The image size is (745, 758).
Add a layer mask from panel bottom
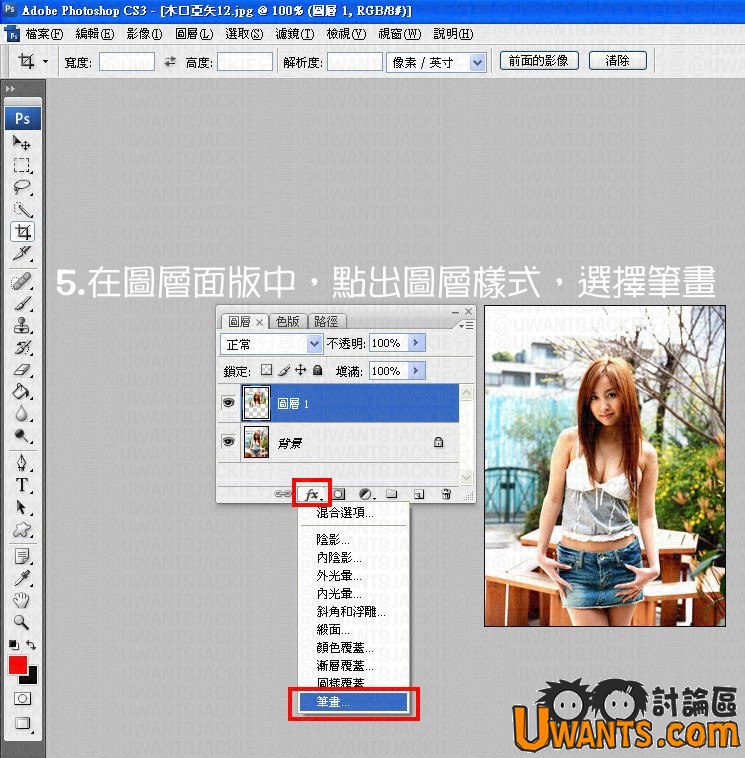click(339, 494)
